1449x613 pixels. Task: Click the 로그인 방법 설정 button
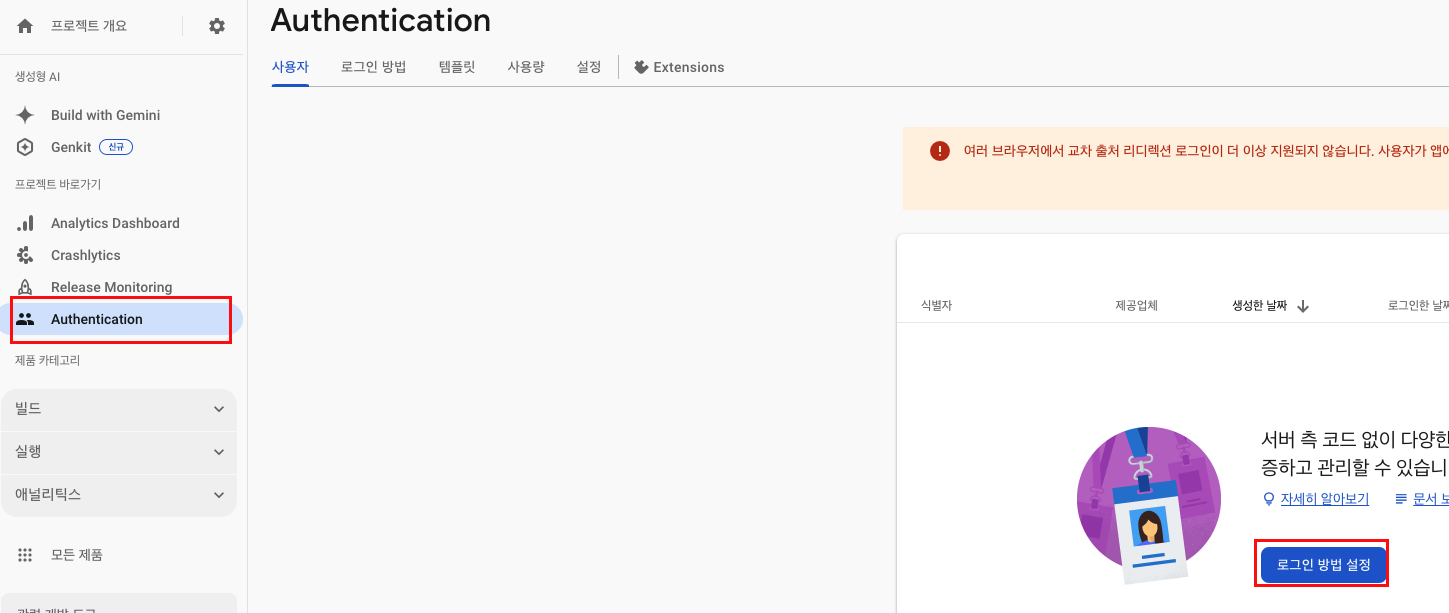coord(1323,565)
